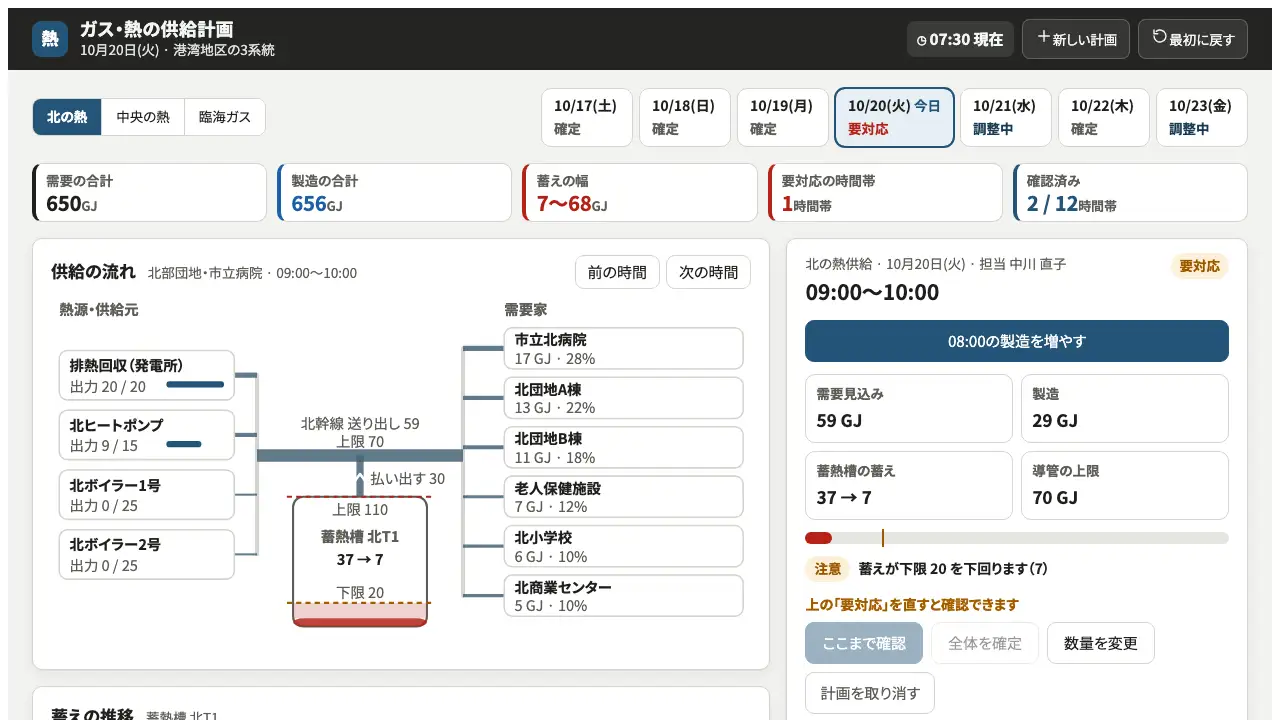Click the 確認済み 2 / 12 card
The width and height of the screenshot is (1280, 720).
pos(1130,192)
